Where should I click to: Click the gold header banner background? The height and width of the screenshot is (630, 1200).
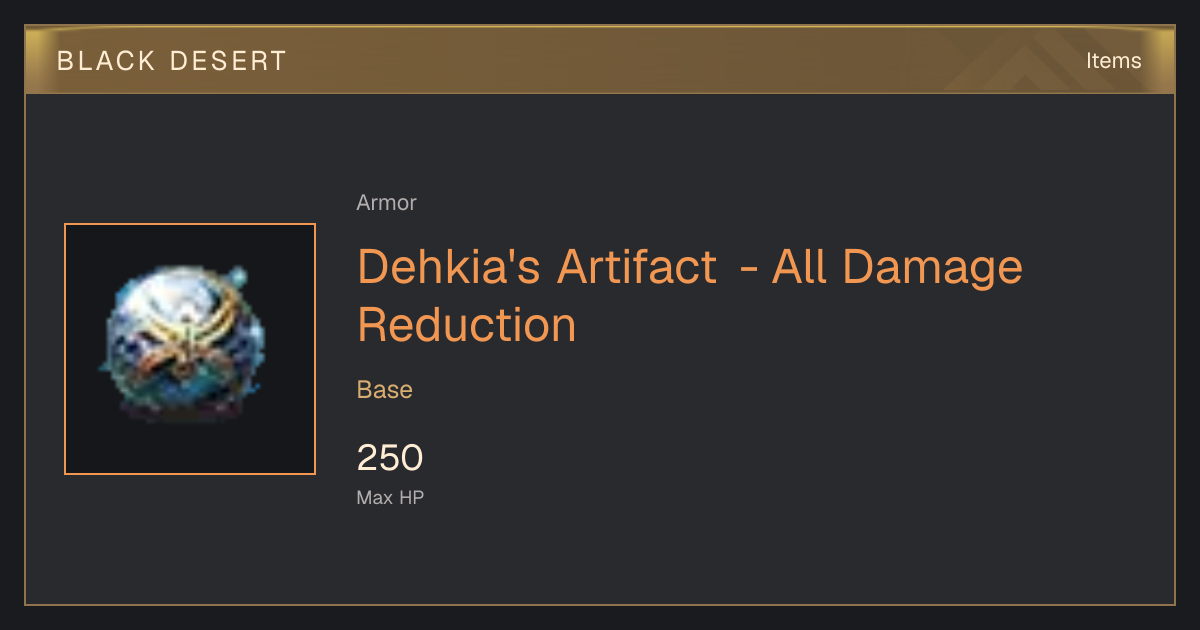[600, 60]
